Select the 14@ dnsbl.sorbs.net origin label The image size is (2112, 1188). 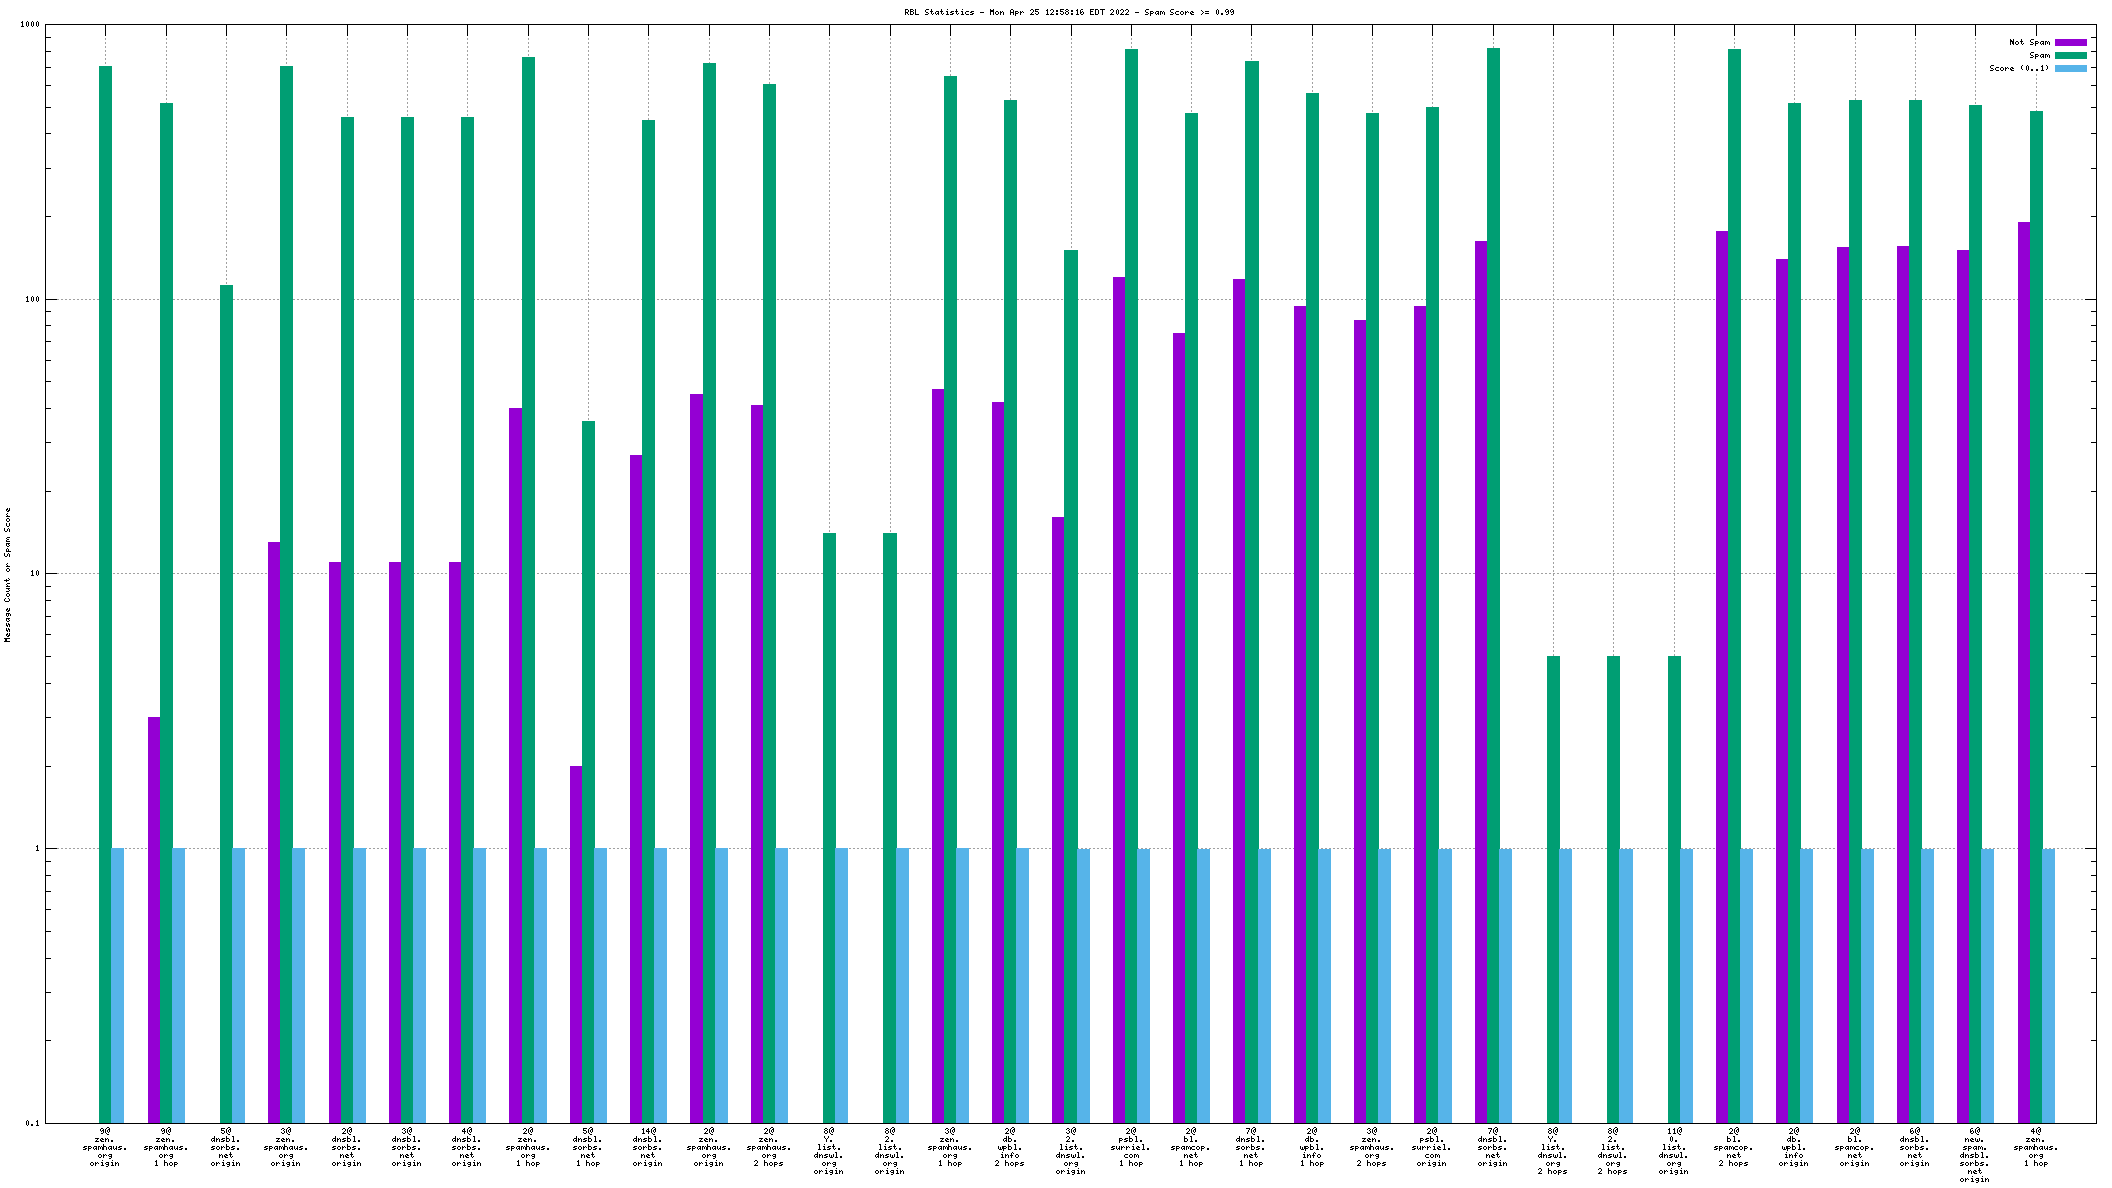(x=648, y=1147)
